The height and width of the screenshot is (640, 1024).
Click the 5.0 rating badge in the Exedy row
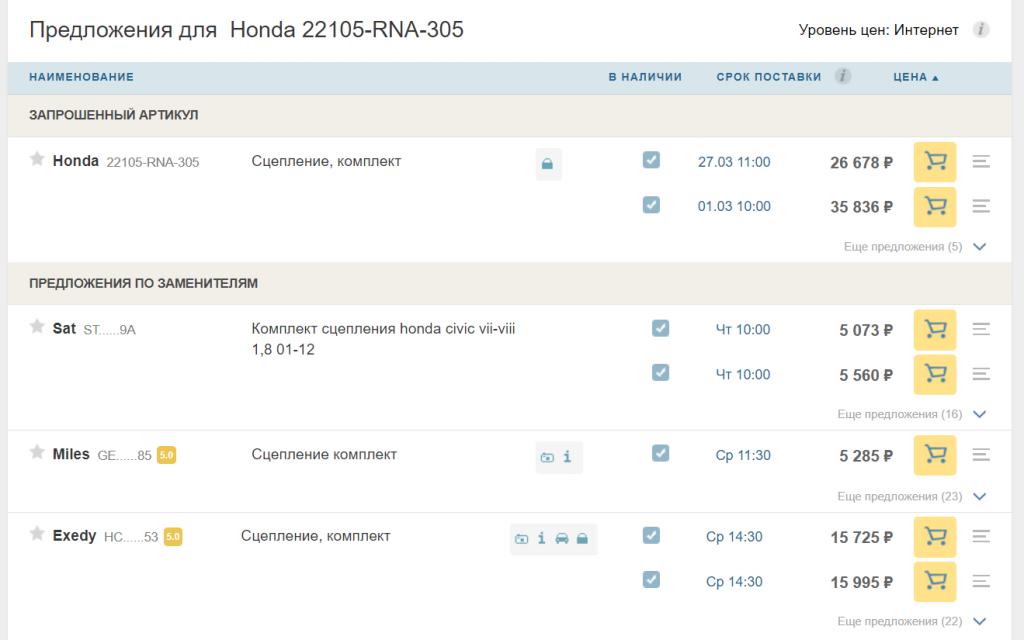[x=173, y=537]
